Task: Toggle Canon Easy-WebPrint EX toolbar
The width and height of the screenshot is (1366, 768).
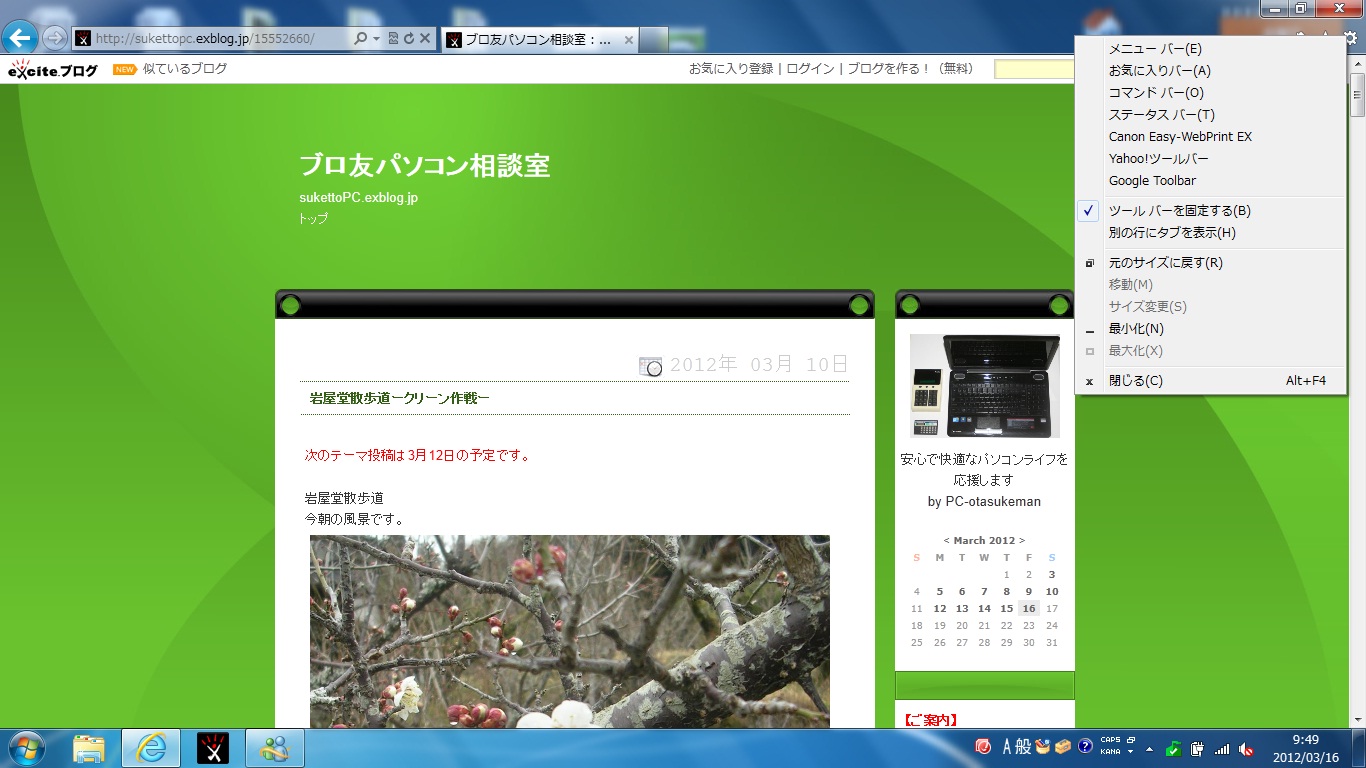Action: (1211, 136)
